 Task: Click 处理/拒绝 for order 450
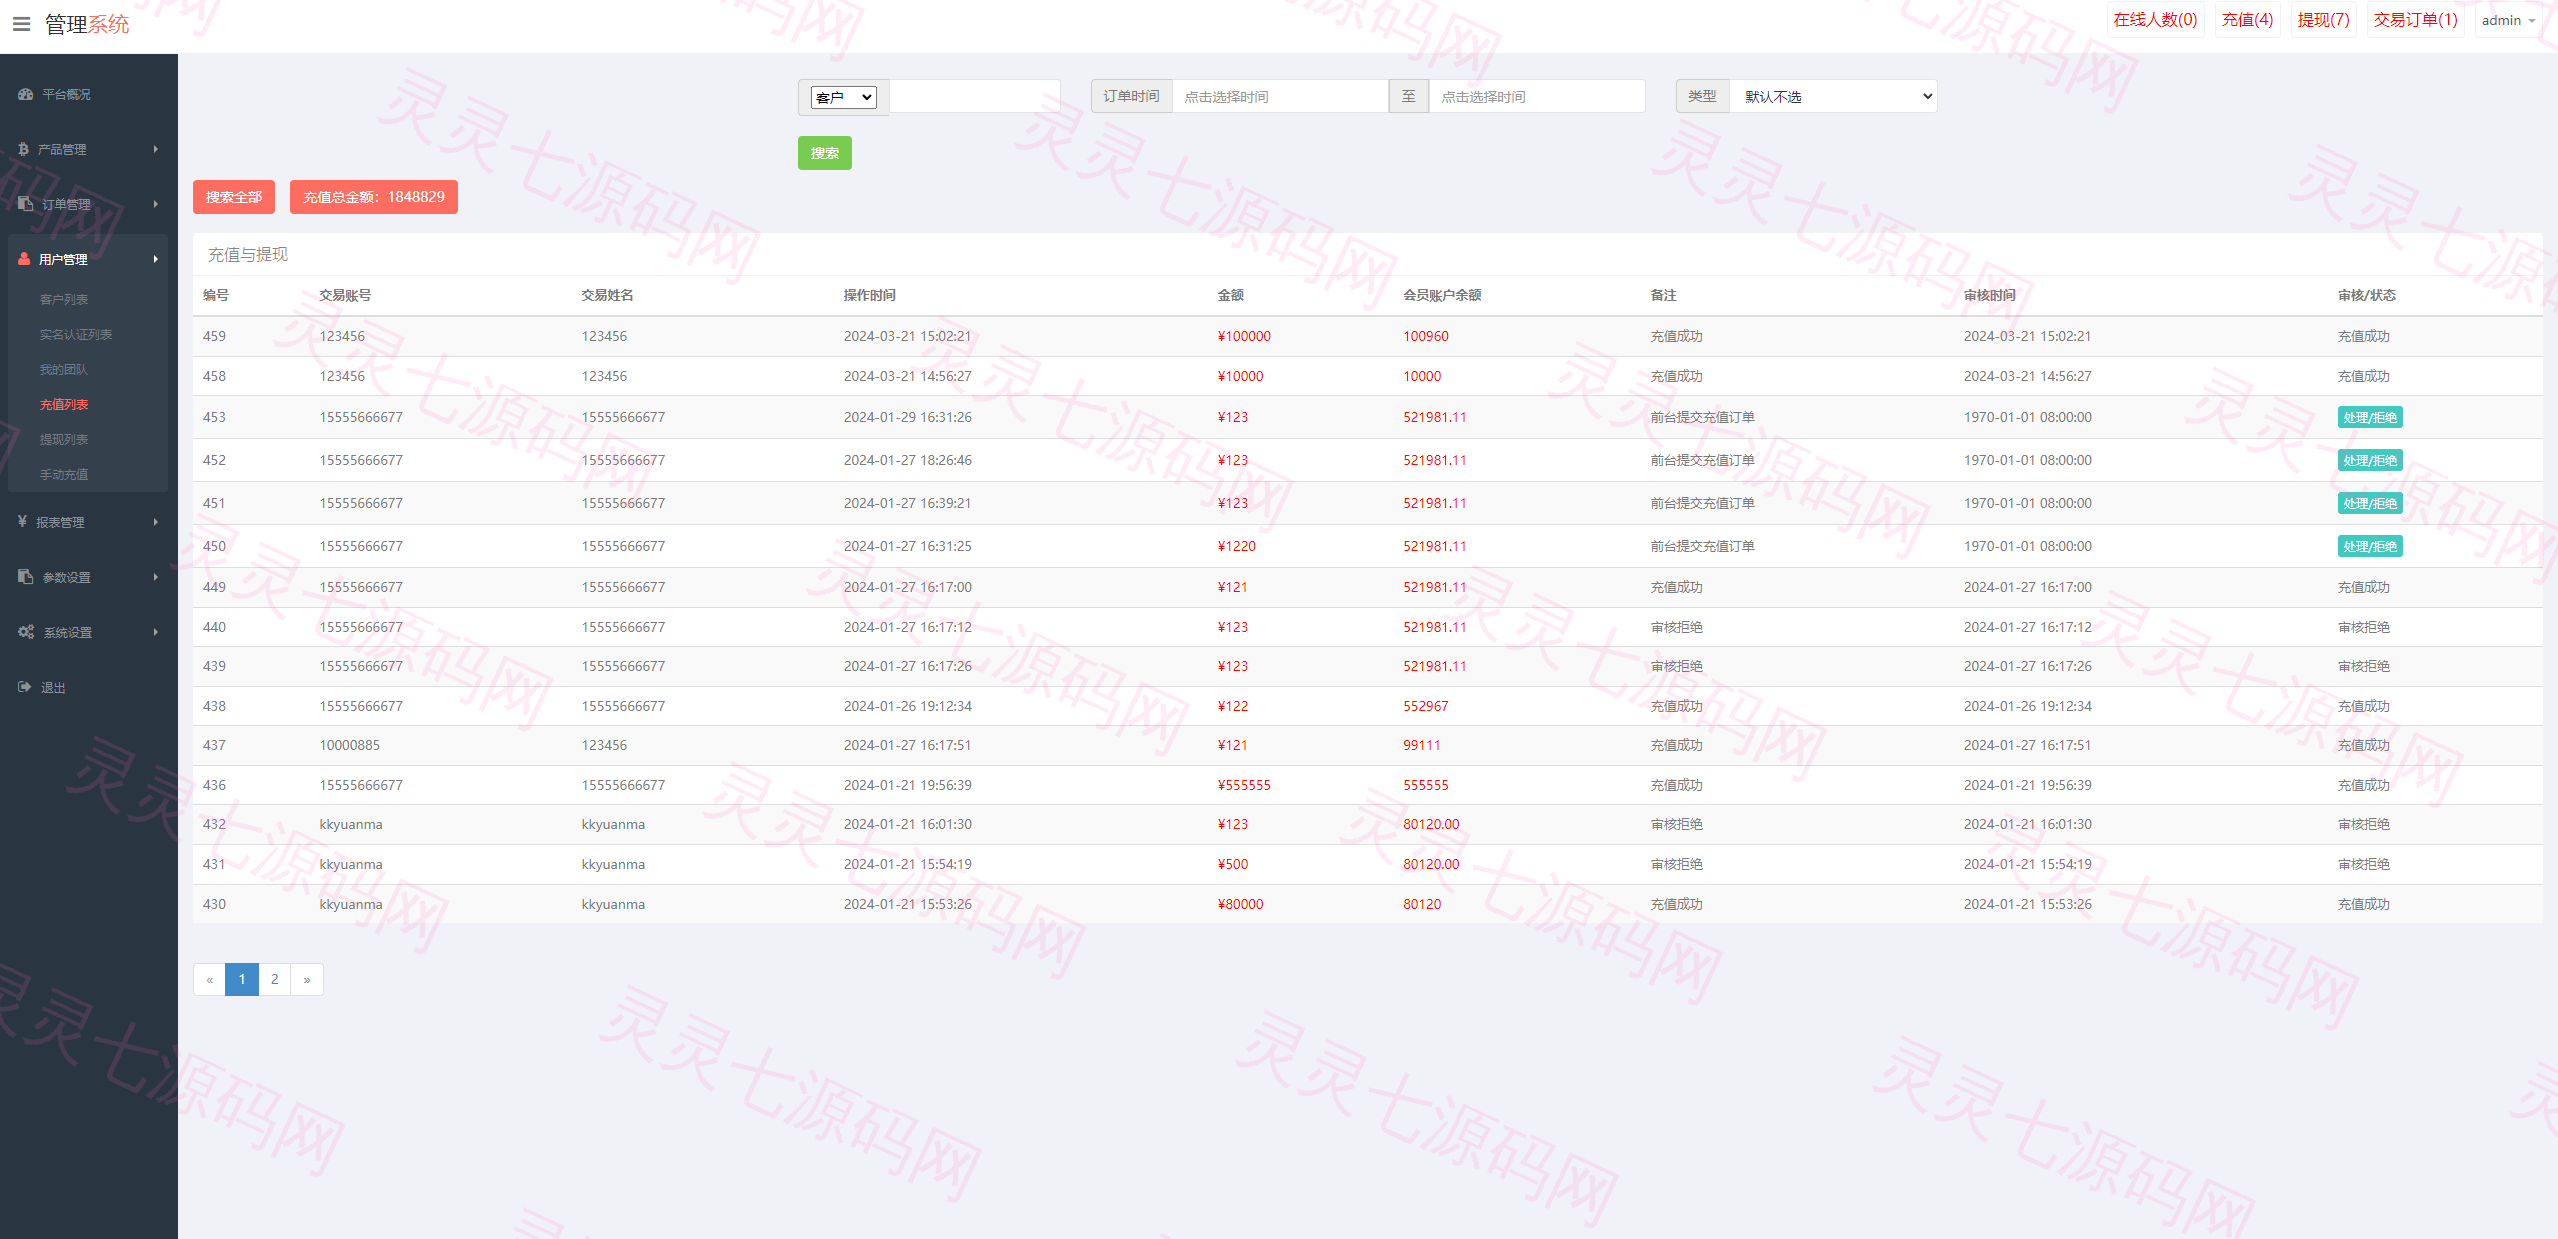pos(2370,546)
